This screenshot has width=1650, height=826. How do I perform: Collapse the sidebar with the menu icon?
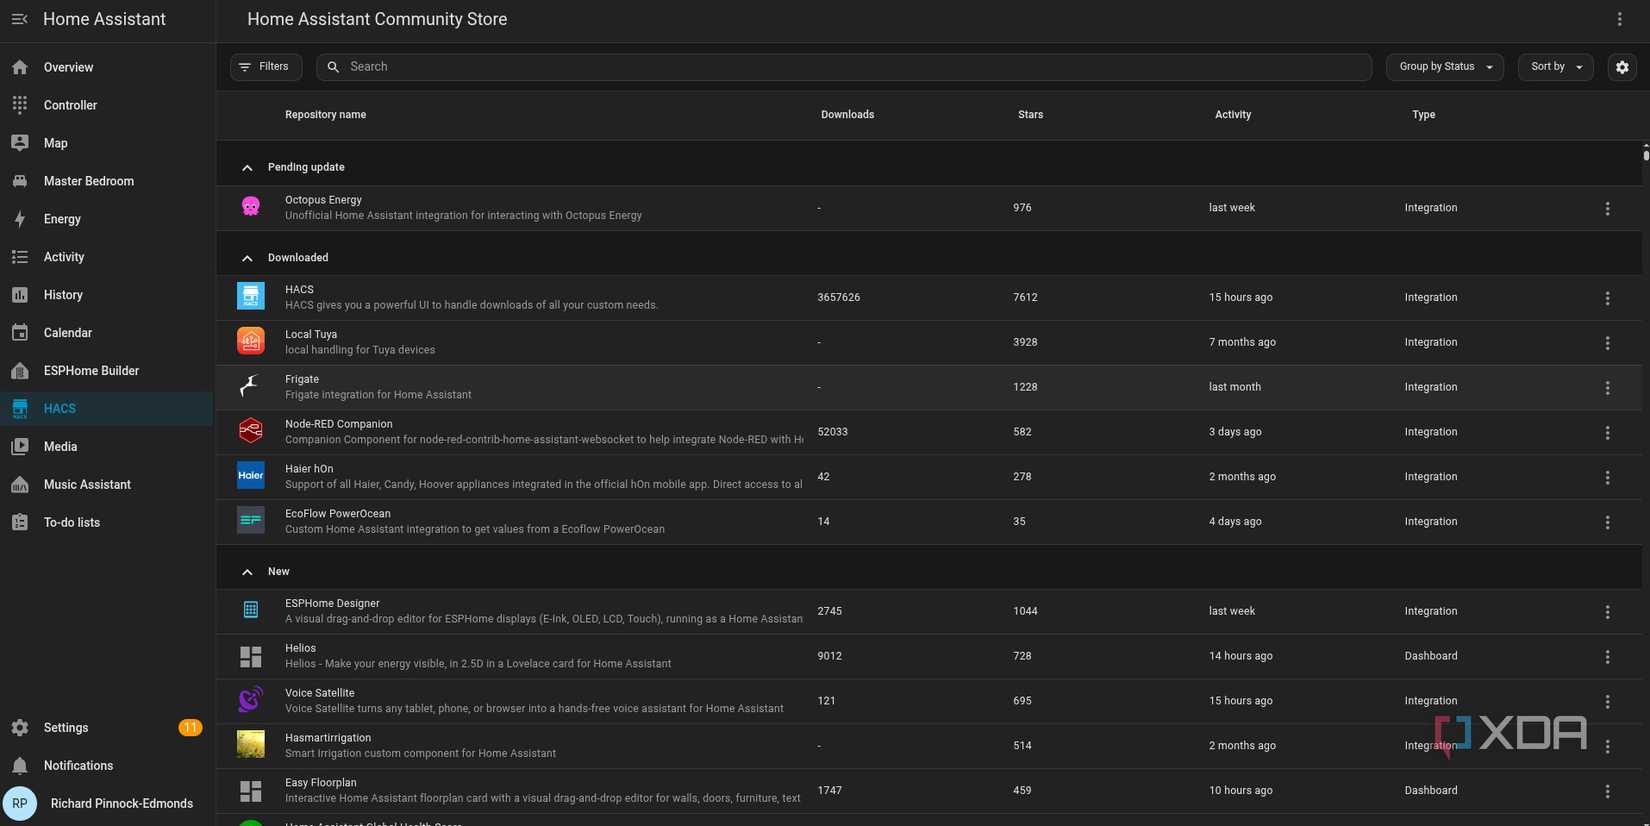click(19, 19)
